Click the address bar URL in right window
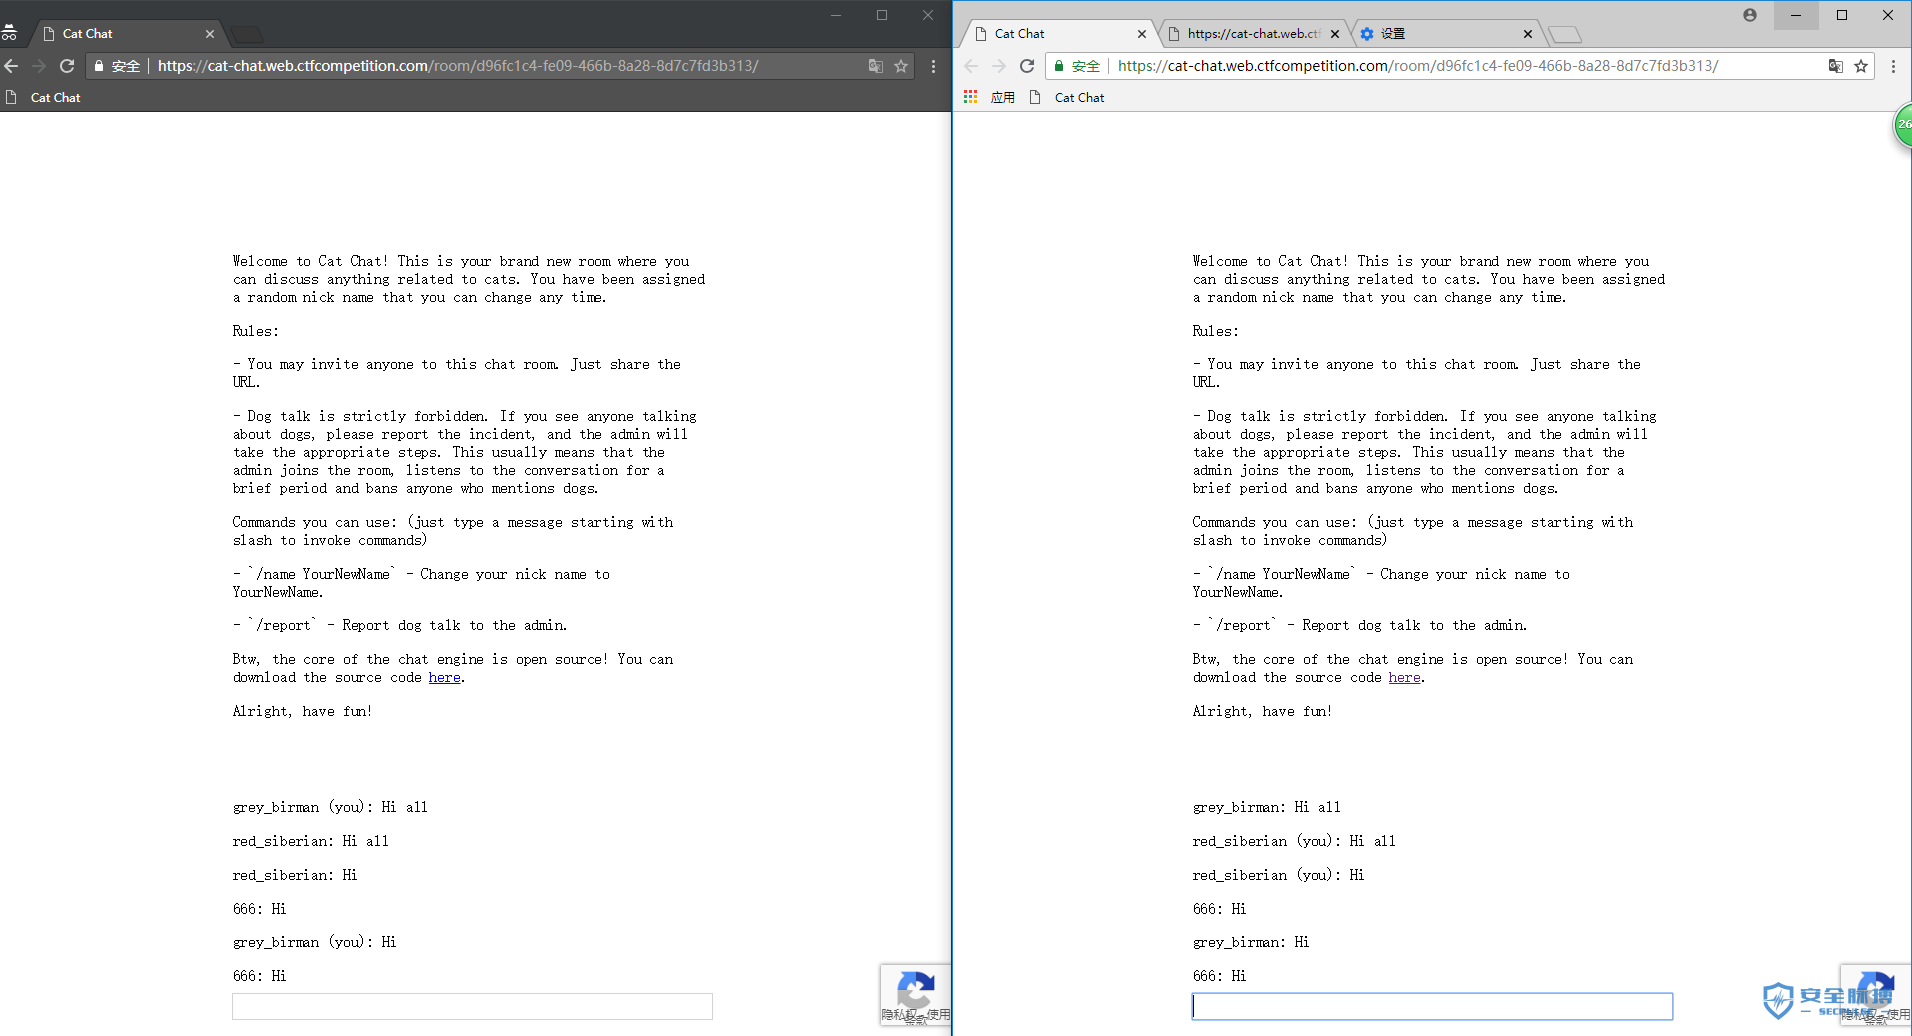The height and width of the screenshot is (1036, 1912). pos(1418,66)
